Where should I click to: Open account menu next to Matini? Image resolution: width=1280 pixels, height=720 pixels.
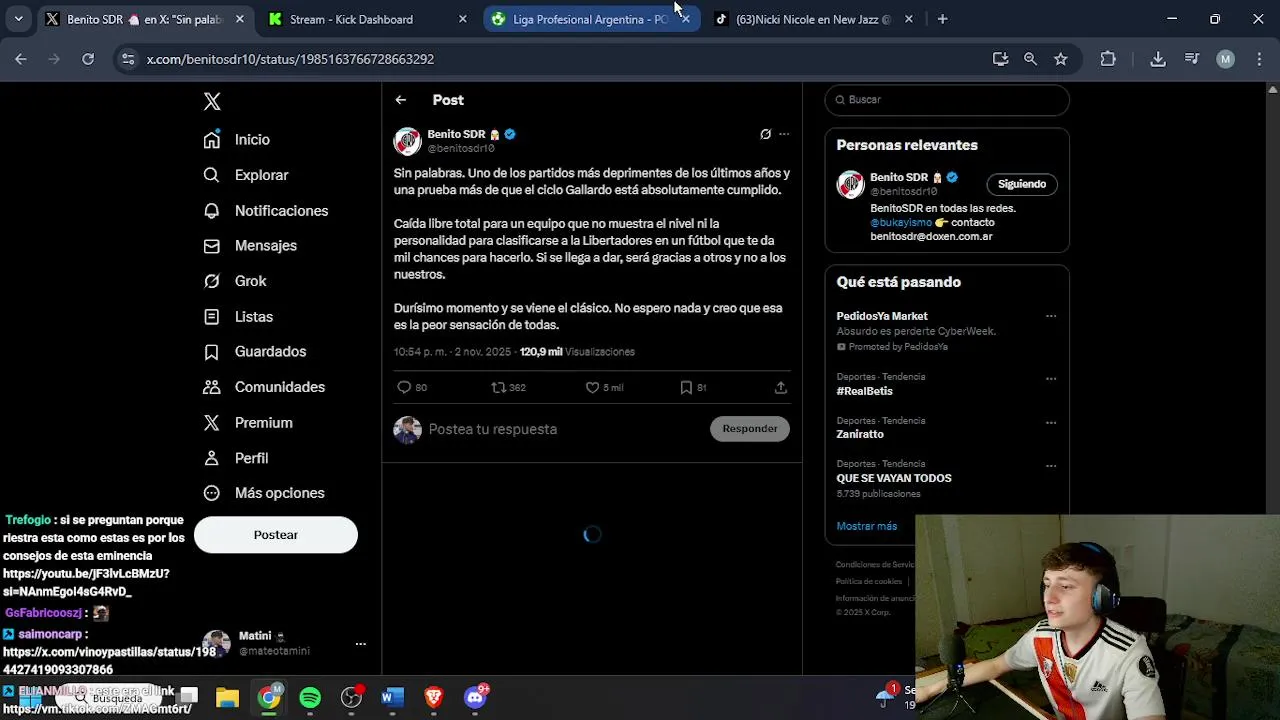361,644
